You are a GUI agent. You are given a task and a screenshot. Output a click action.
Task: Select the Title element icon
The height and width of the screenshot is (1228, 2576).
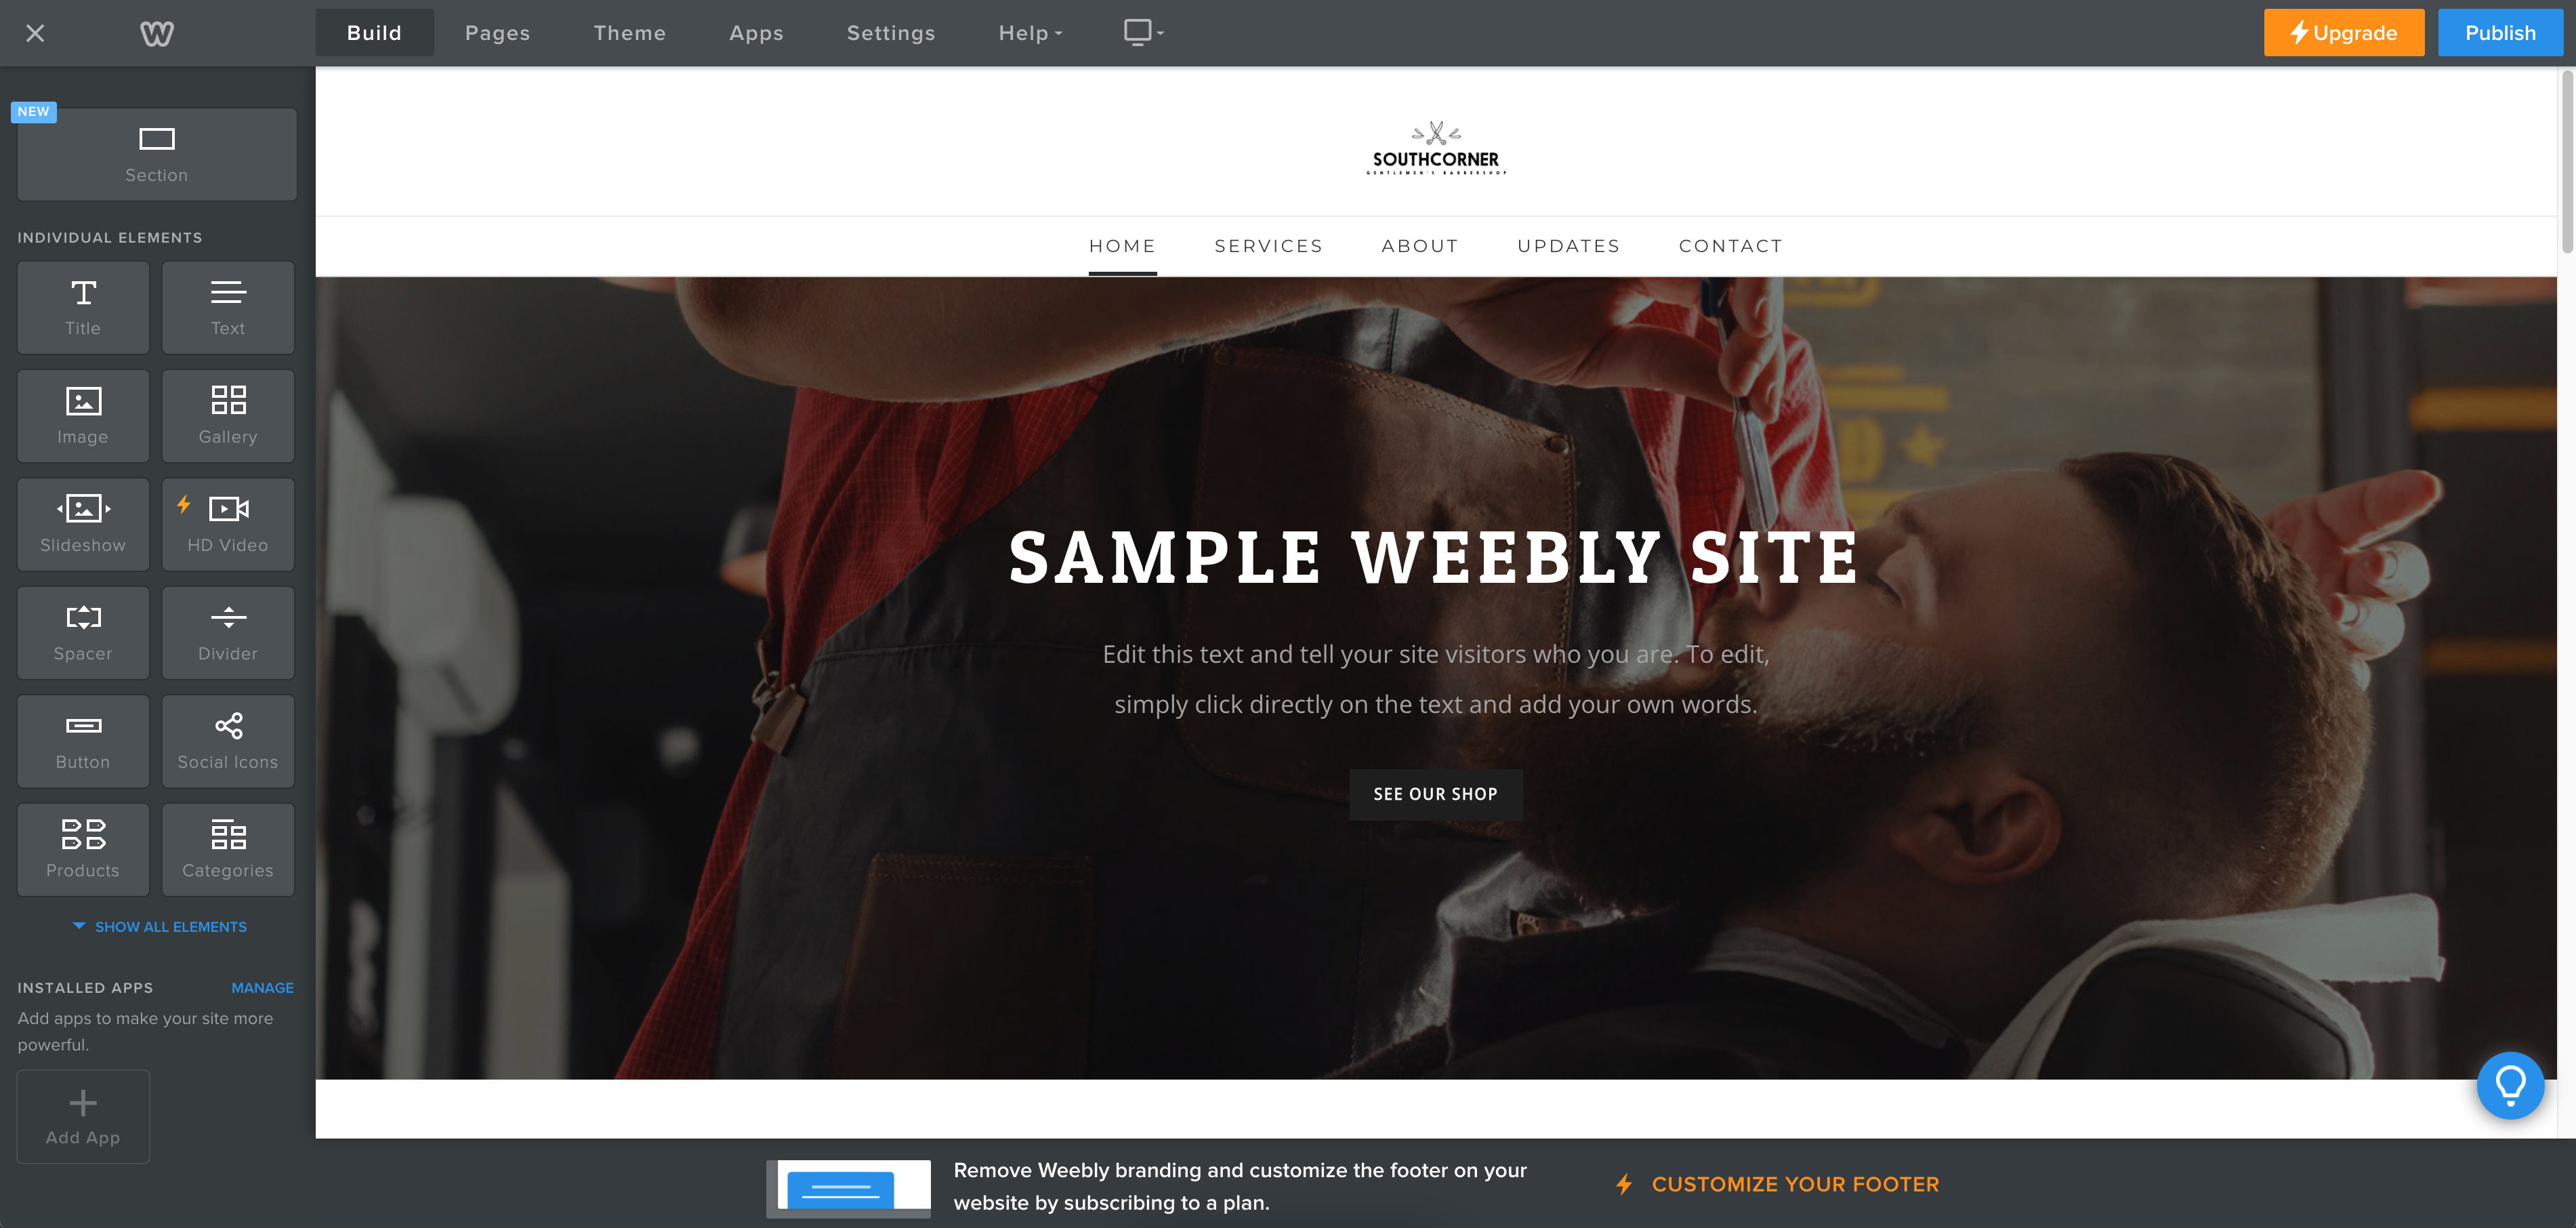pyautogui.click(x=83, y=293)
